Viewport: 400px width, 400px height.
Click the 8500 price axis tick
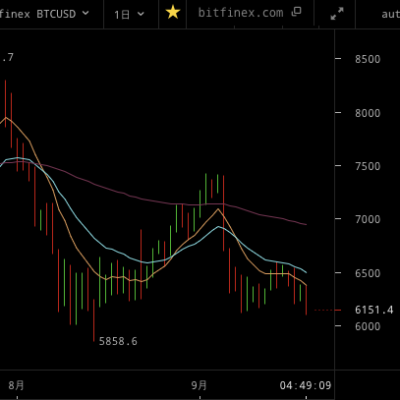pyautogui.click(x=367, y=59)
